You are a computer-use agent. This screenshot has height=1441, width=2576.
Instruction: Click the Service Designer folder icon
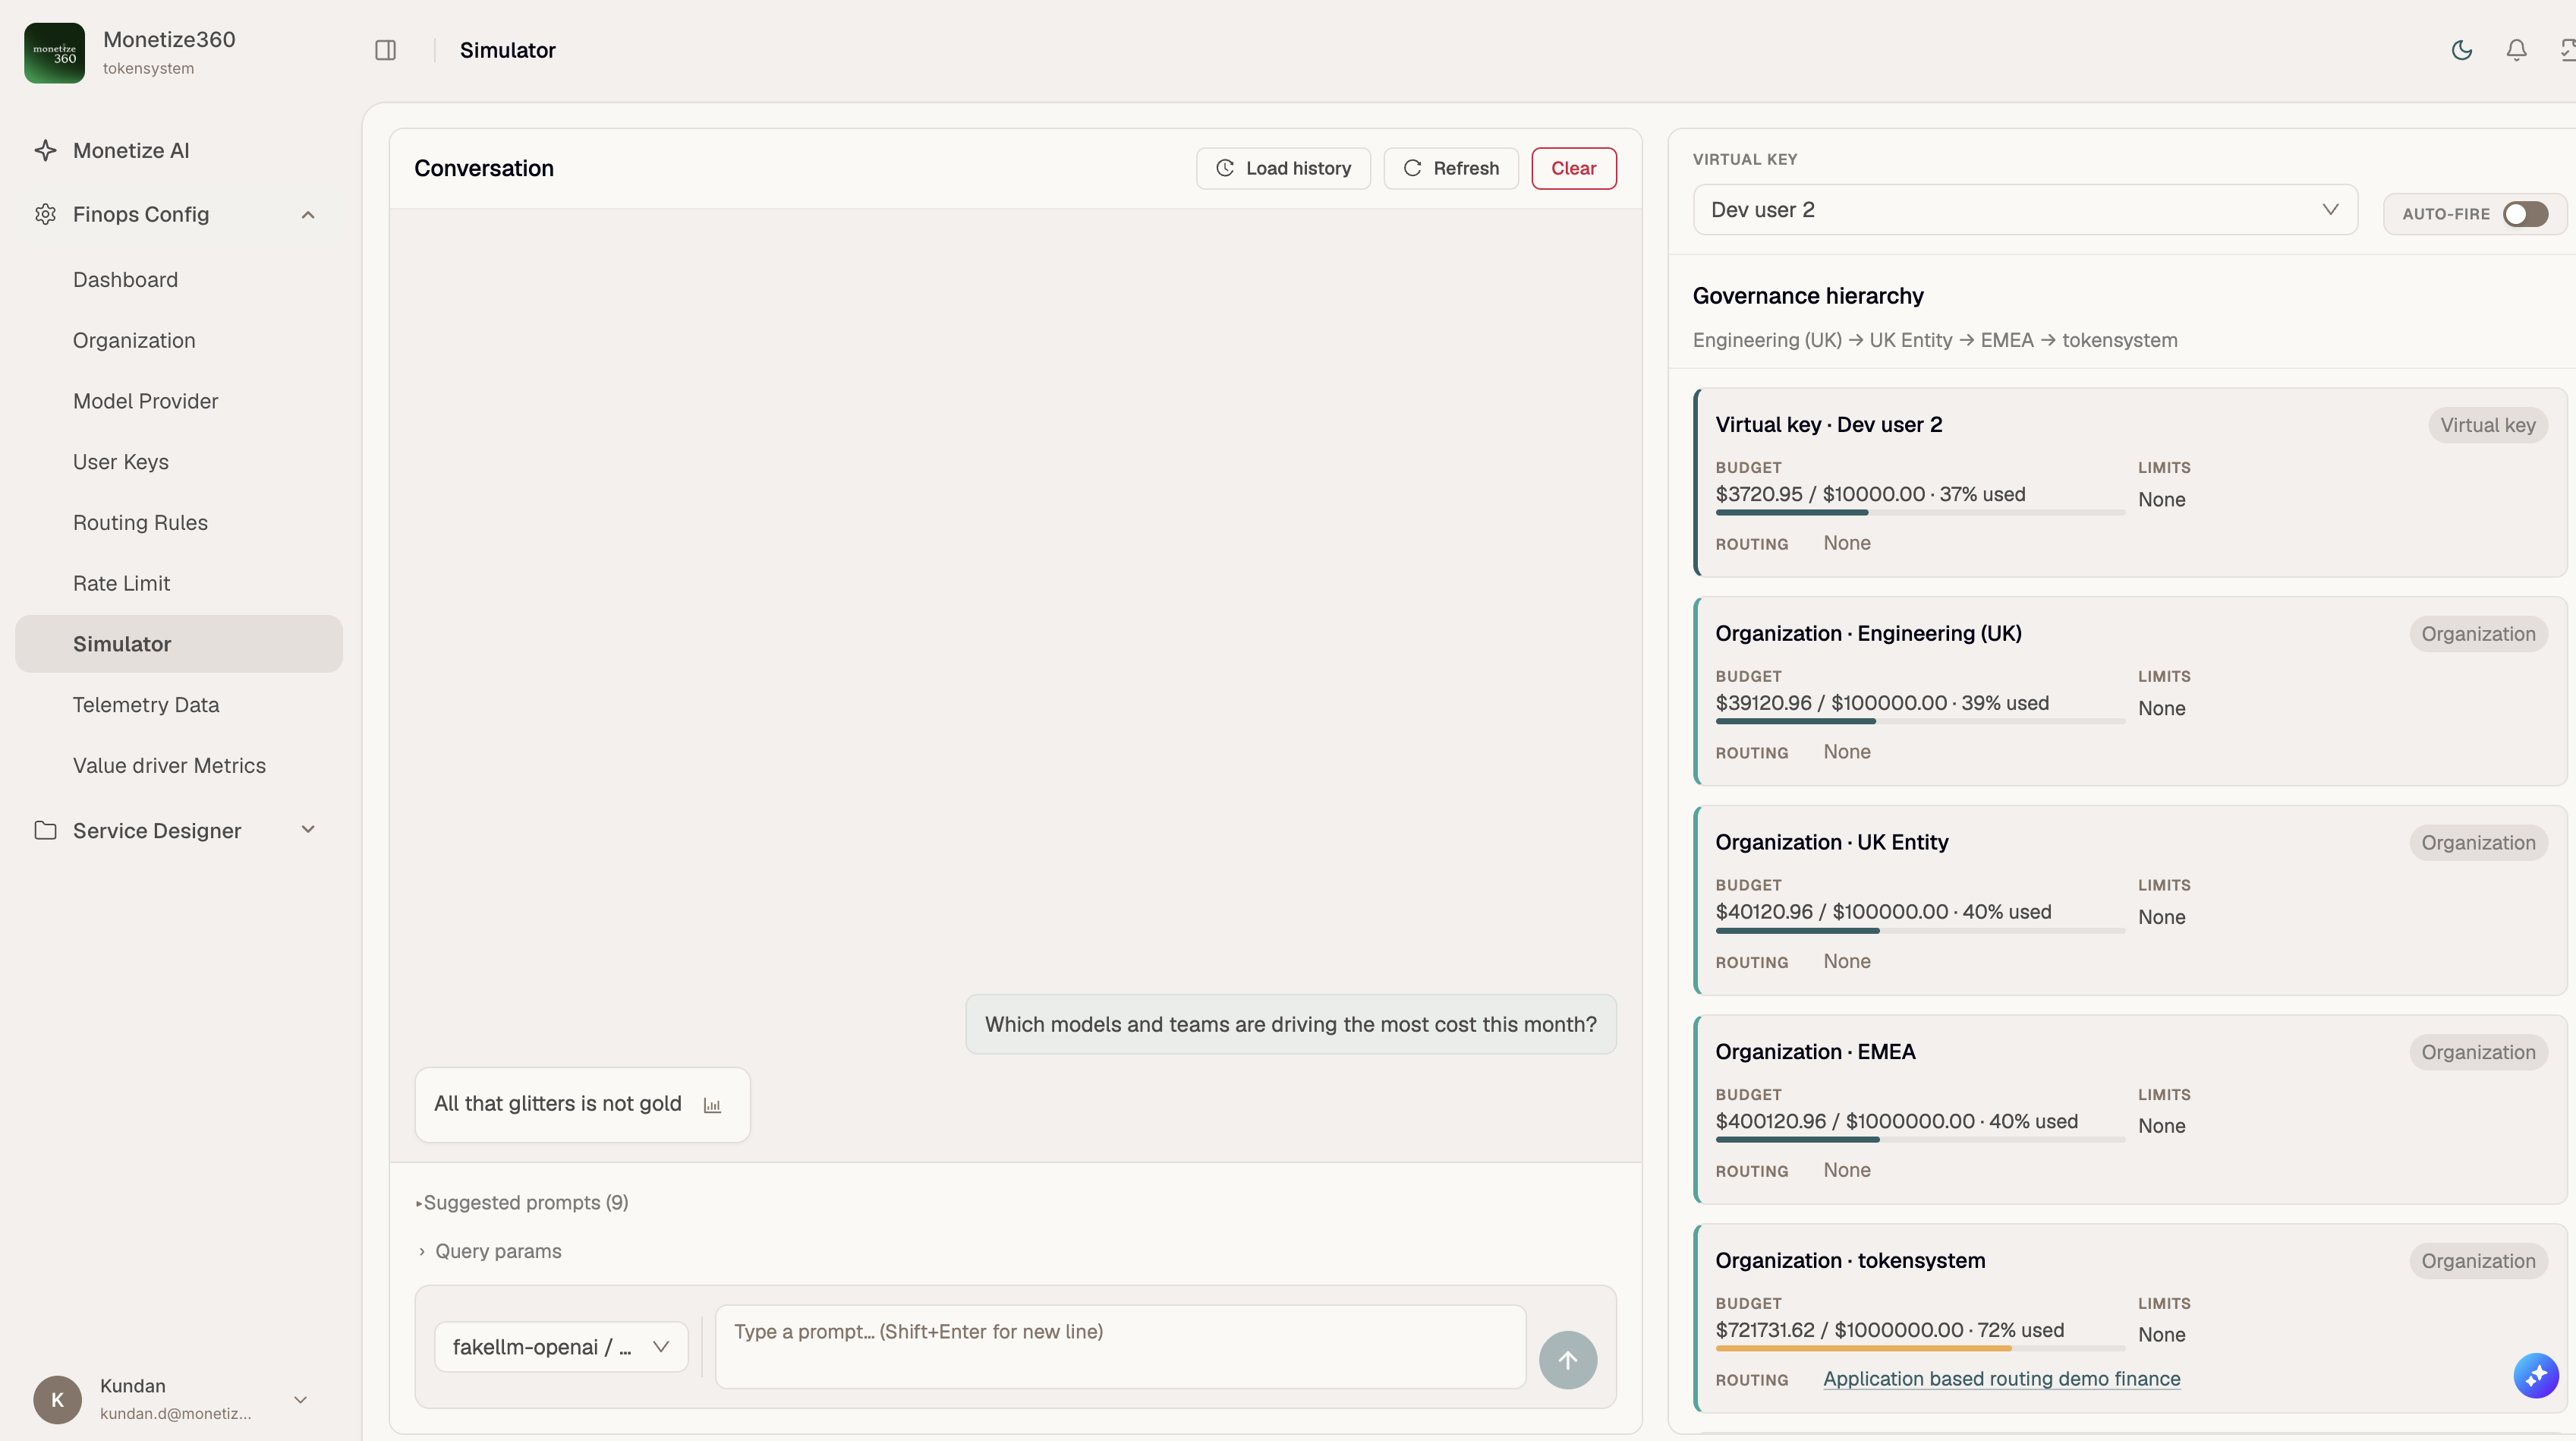tap(45, 830)
